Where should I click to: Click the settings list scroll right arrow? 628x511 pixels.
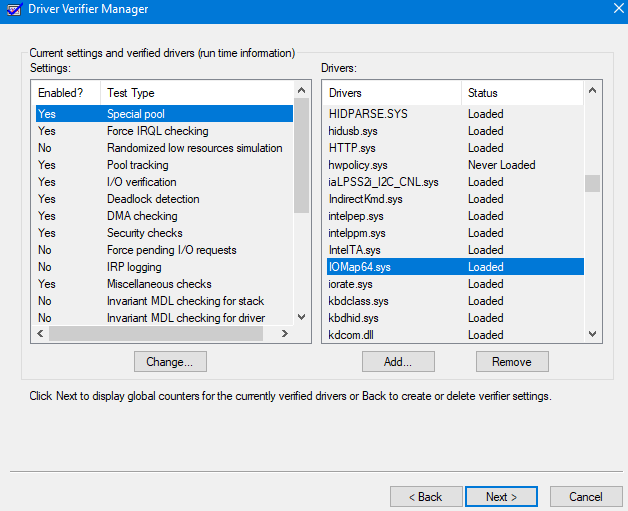point(285,334)
